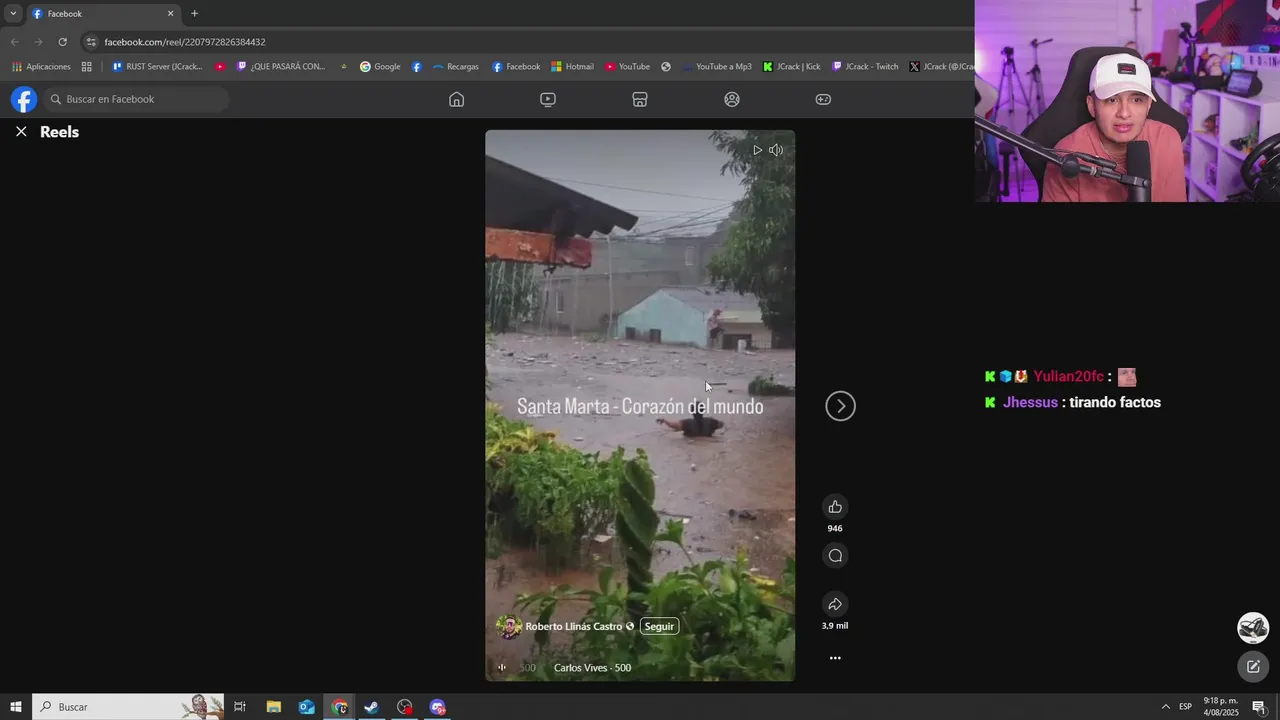Click the browser address bar URL

(185, 42)
